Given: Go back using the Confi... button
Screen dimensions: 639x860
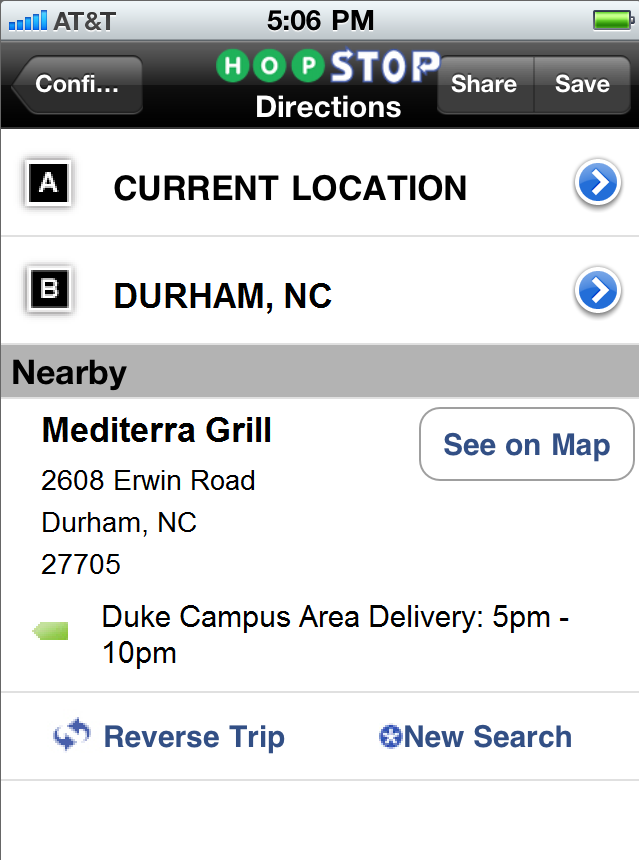Looking at the screenshot, I should click(77, 85).
